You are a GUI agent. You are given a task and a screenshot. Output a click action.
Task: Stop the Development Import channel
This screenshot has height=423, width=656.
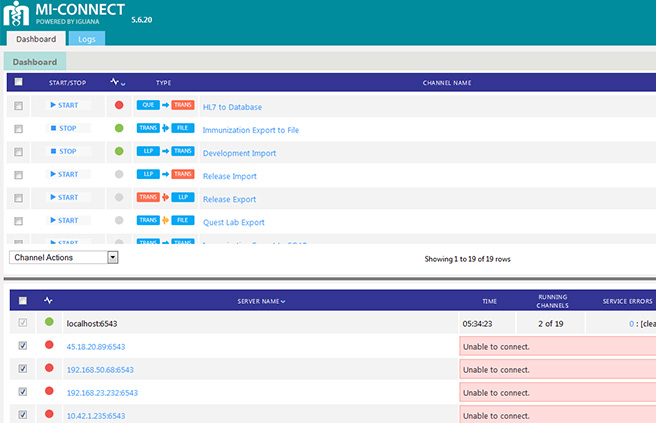(62, 152)
